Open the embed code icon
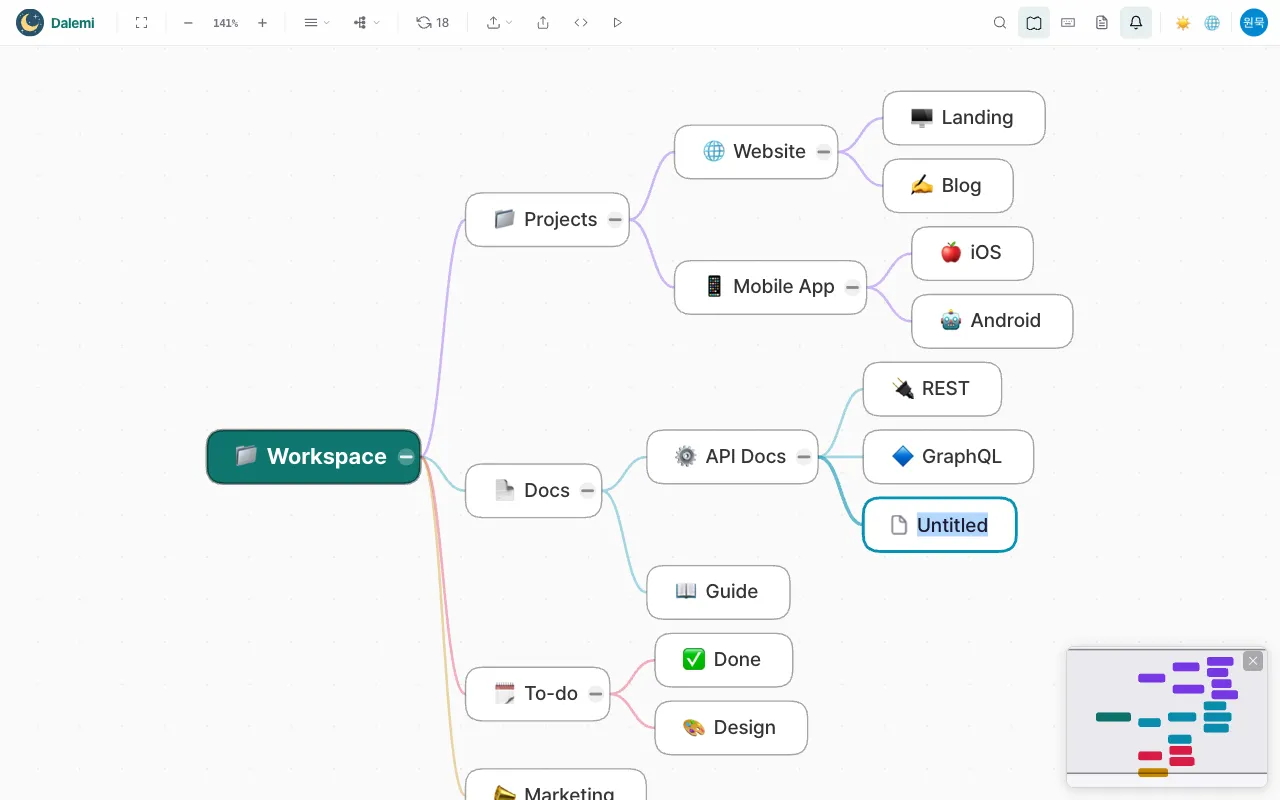Viewport: 1280px width, 800px height. click(581, 22)
